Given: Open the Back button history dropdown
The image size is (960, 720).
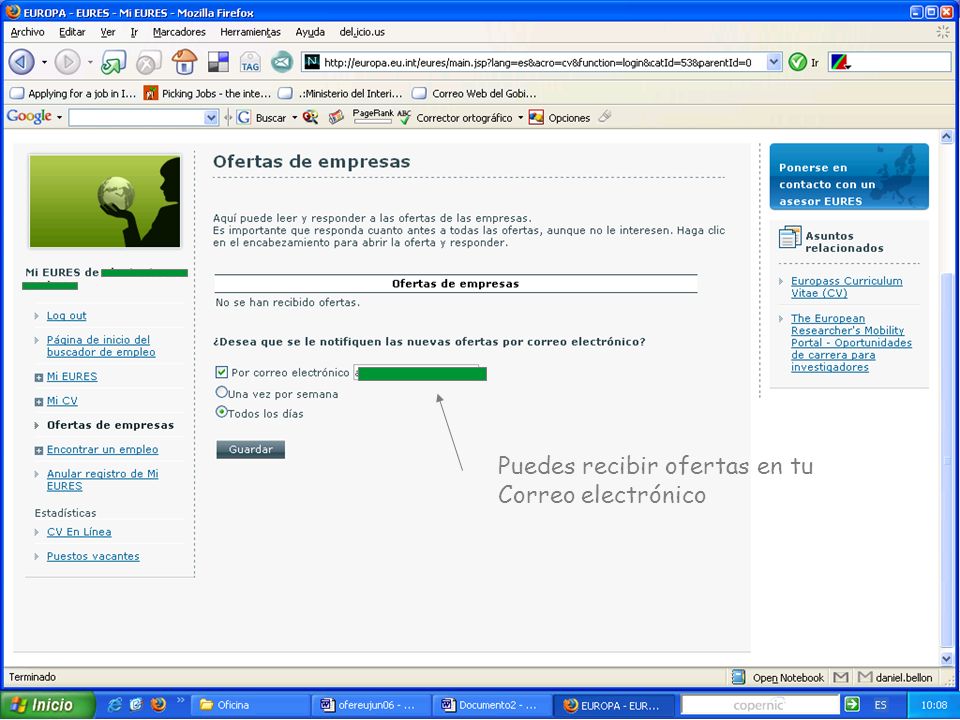Looking at the screenshot, I should click(x=44, y=62).
